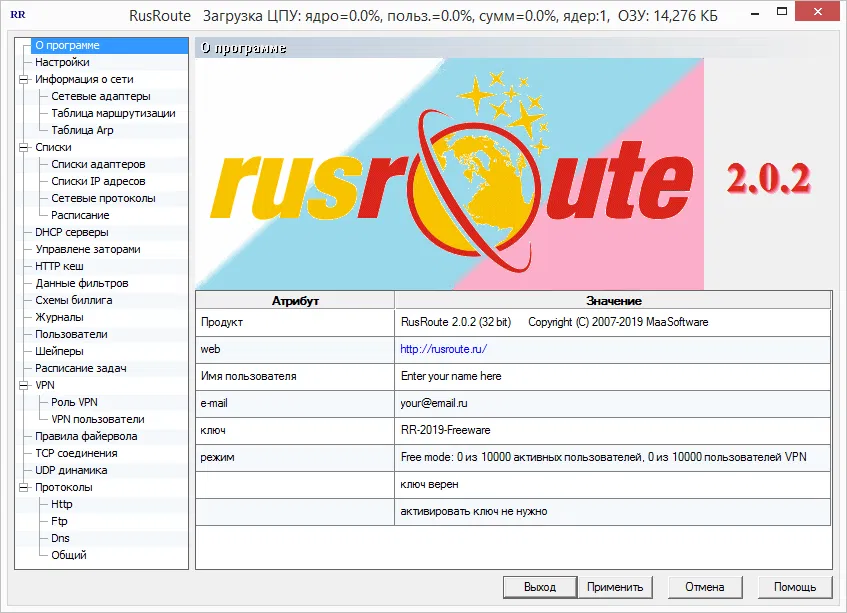The width and height of the screenshot is (847, 613).
Task: Open Роль VPN page
Action: pos(74,402)
